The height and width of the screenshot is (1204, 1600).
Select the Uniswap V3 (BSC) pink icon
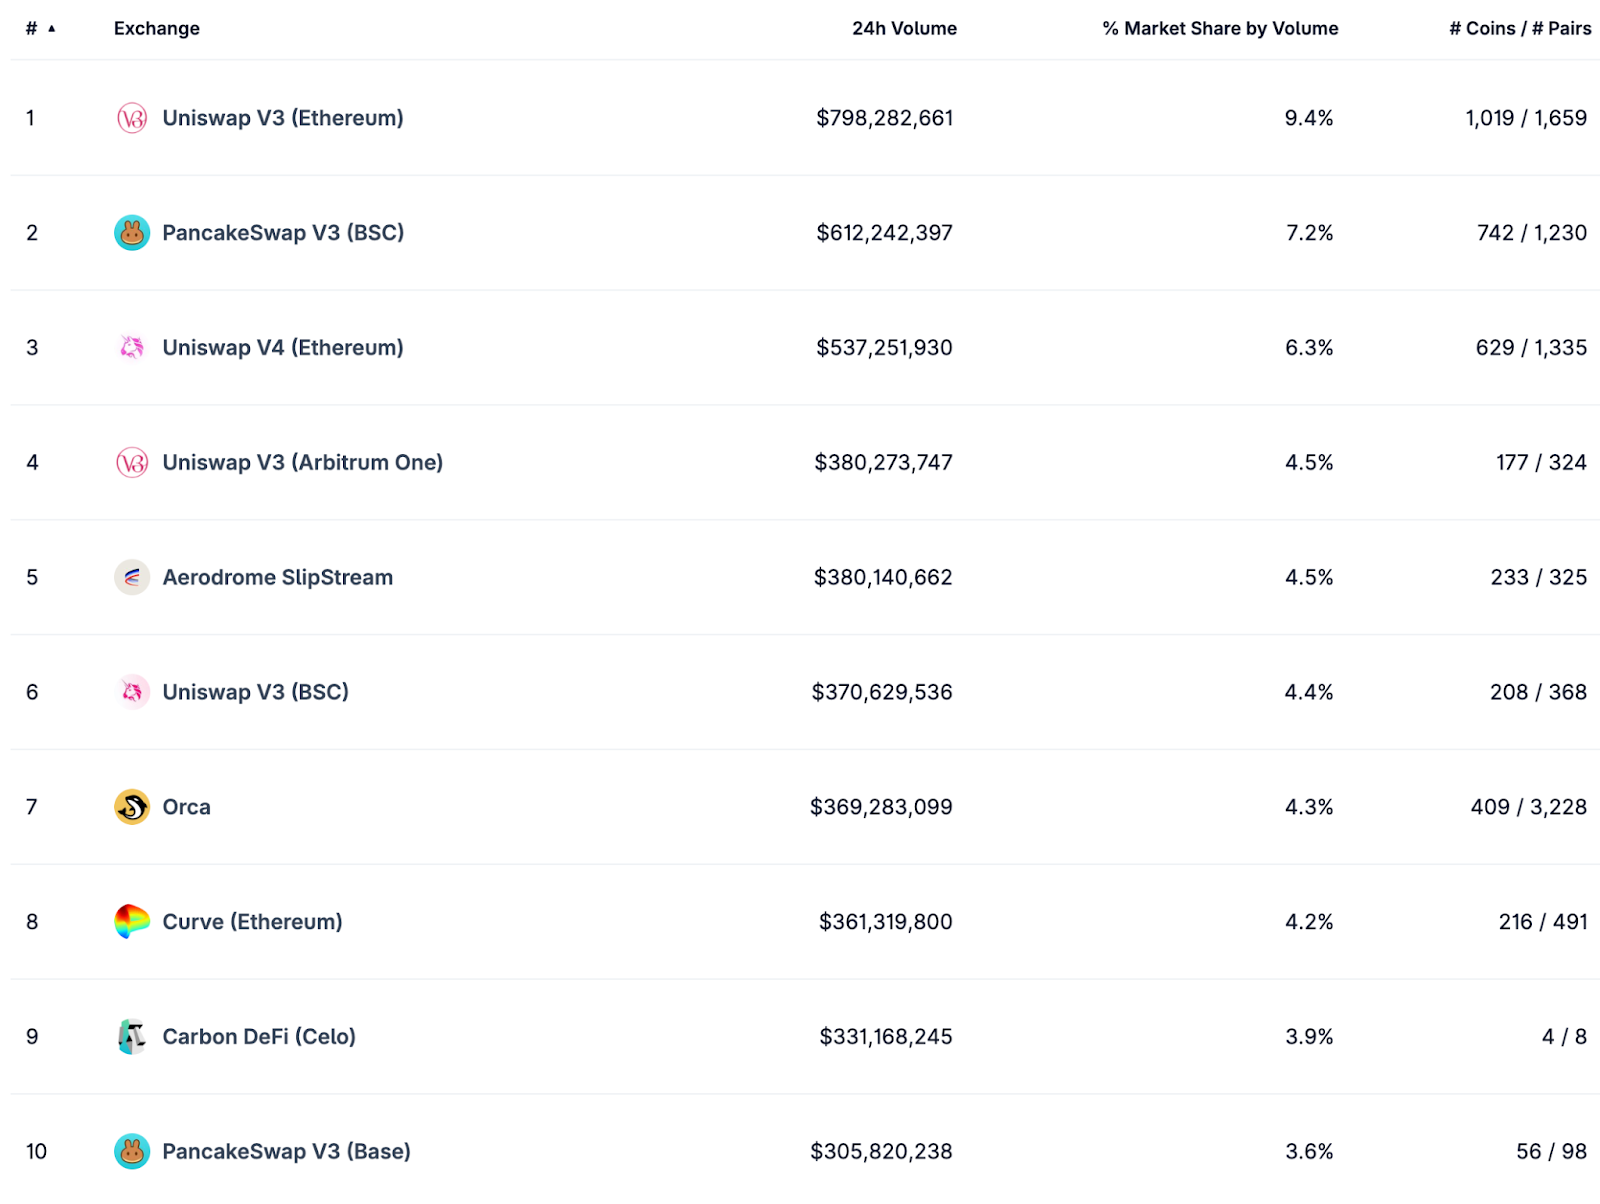(x=131, y=691)
